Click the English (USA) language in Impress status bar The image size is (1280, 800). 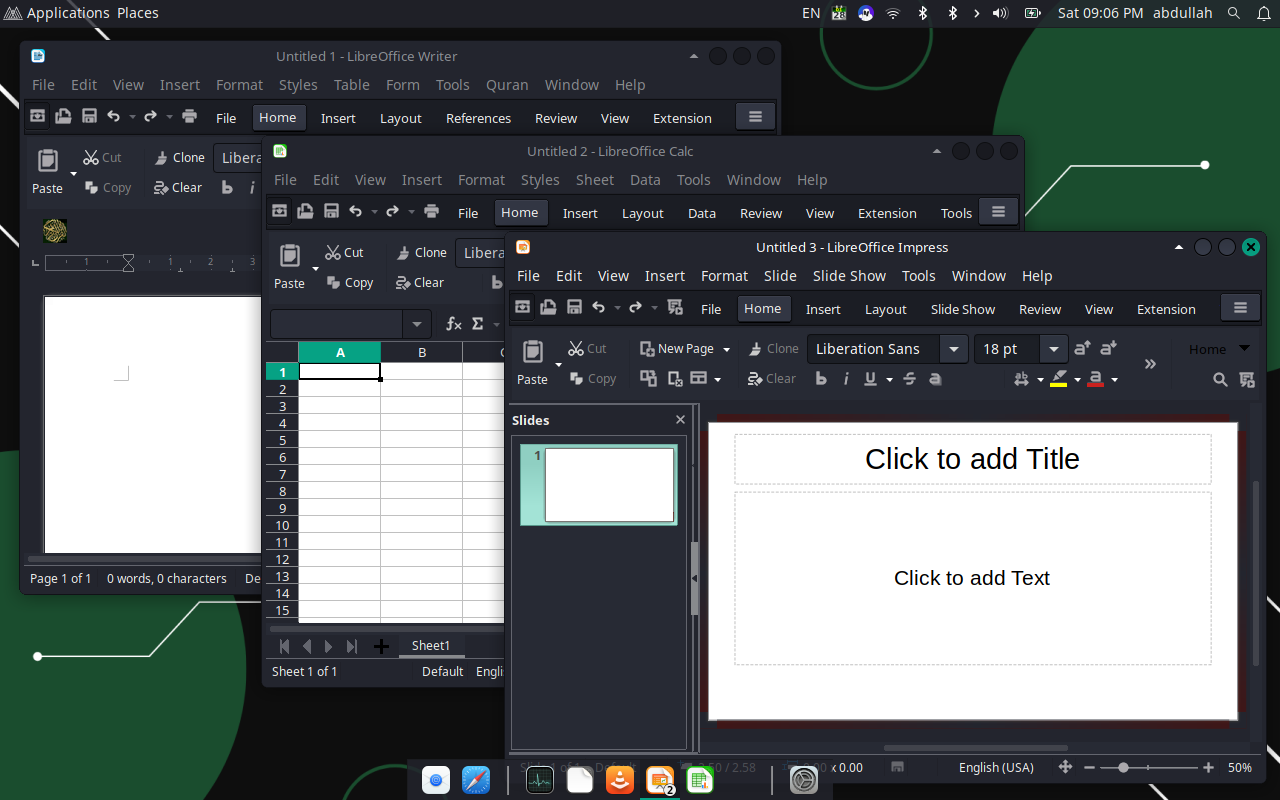(996, 767)
